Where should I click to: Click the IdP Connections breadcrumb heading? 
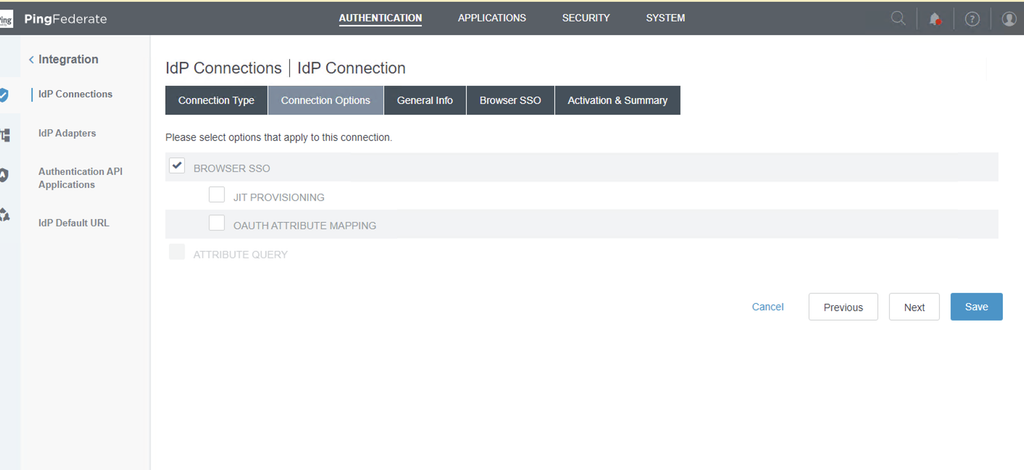[x=223, y=68]
